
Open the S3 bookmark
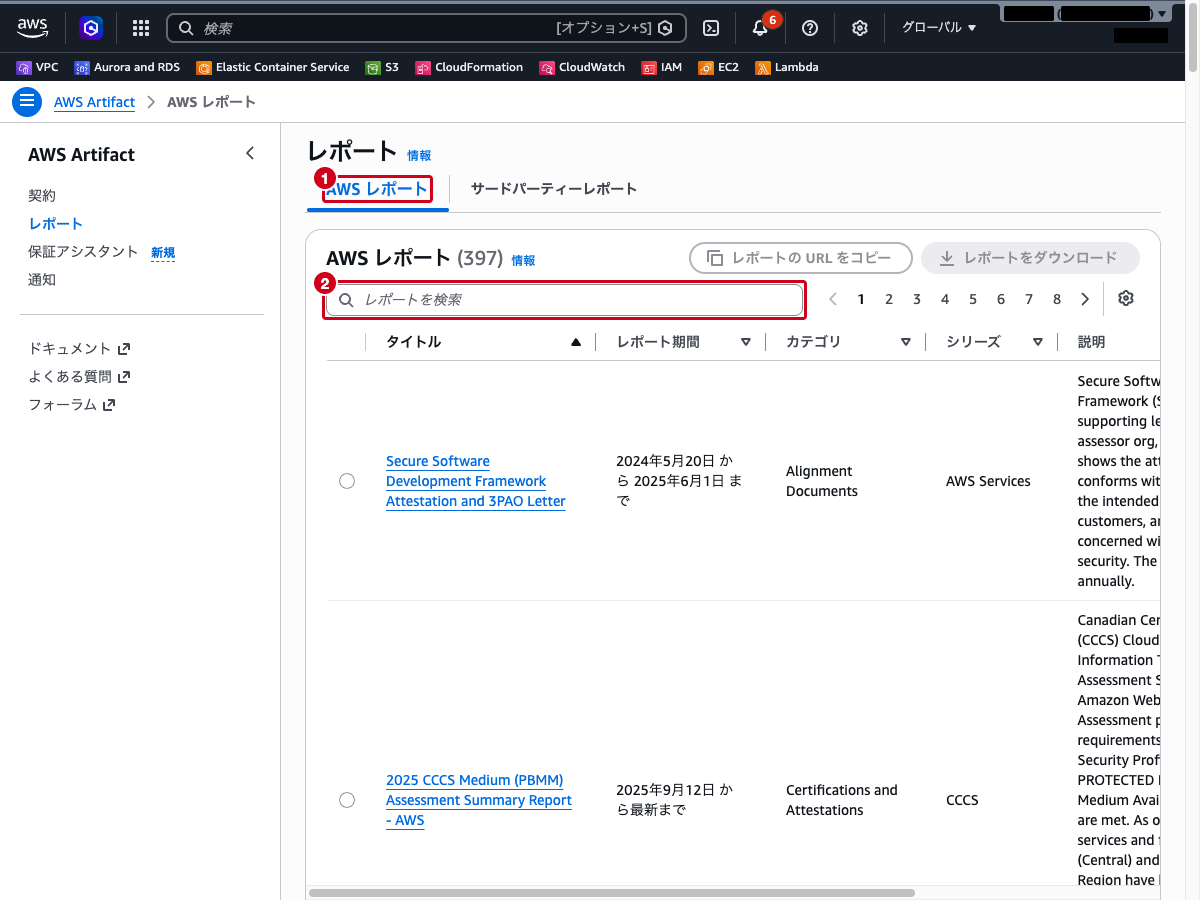click(382, 67)
